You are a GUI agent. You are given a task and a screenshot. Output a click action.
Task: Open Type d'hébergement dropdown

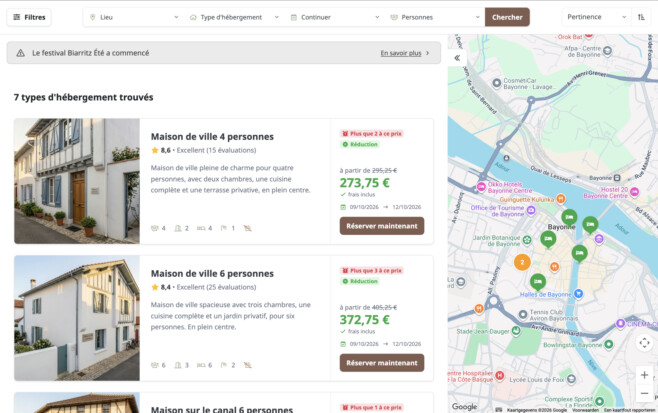coord(234,17)
